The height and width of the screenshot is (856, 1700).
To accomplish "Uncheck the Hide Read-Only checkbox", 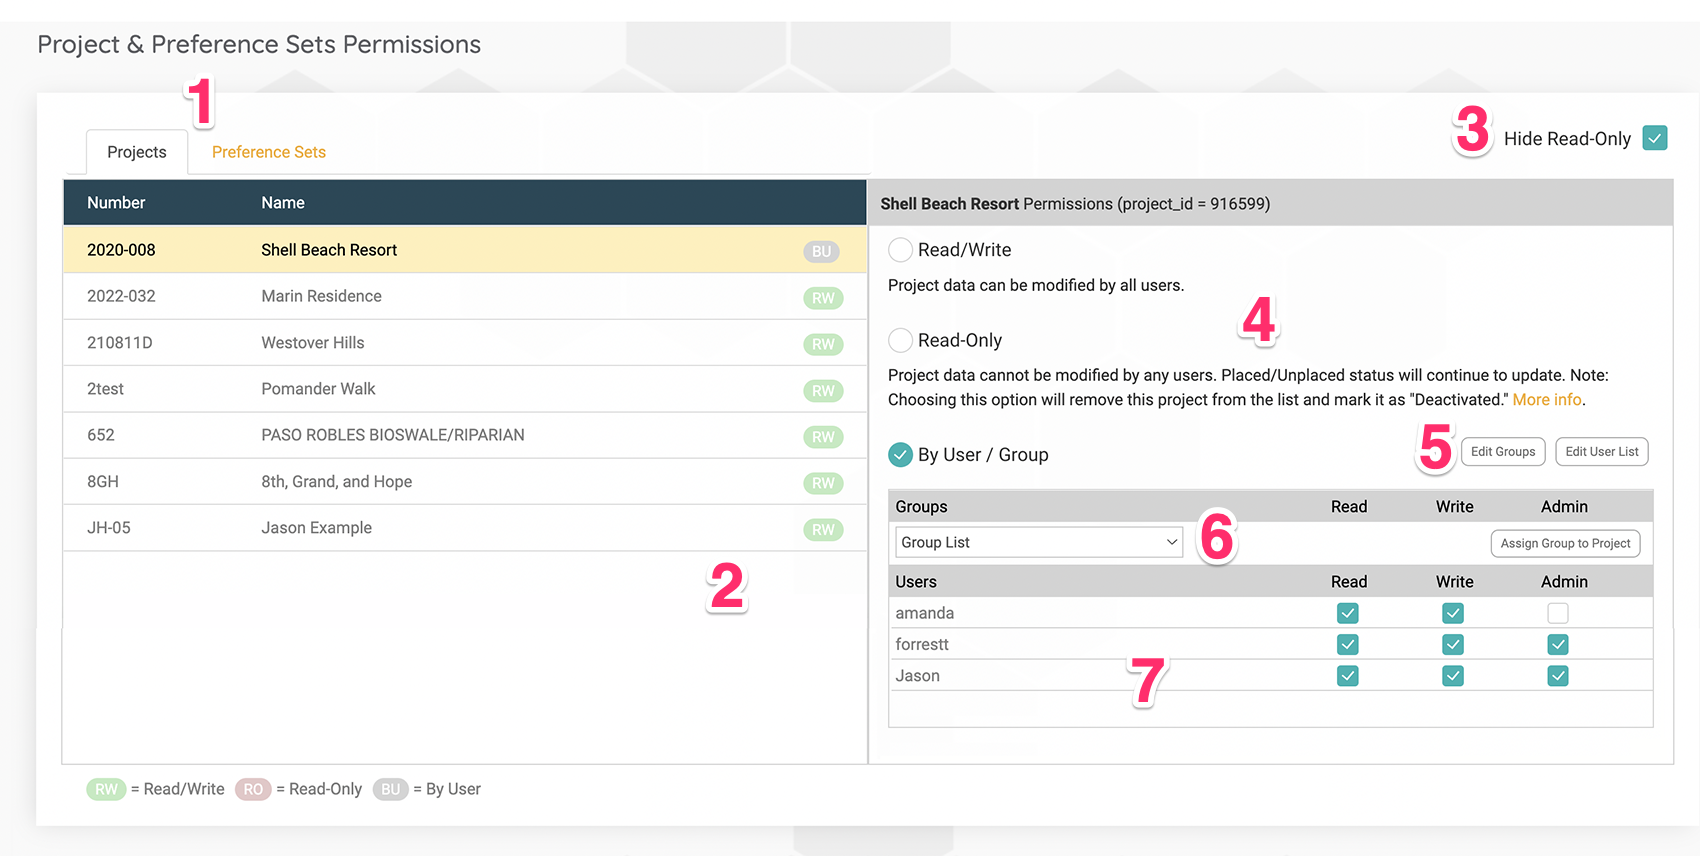I will point(1655,138).
